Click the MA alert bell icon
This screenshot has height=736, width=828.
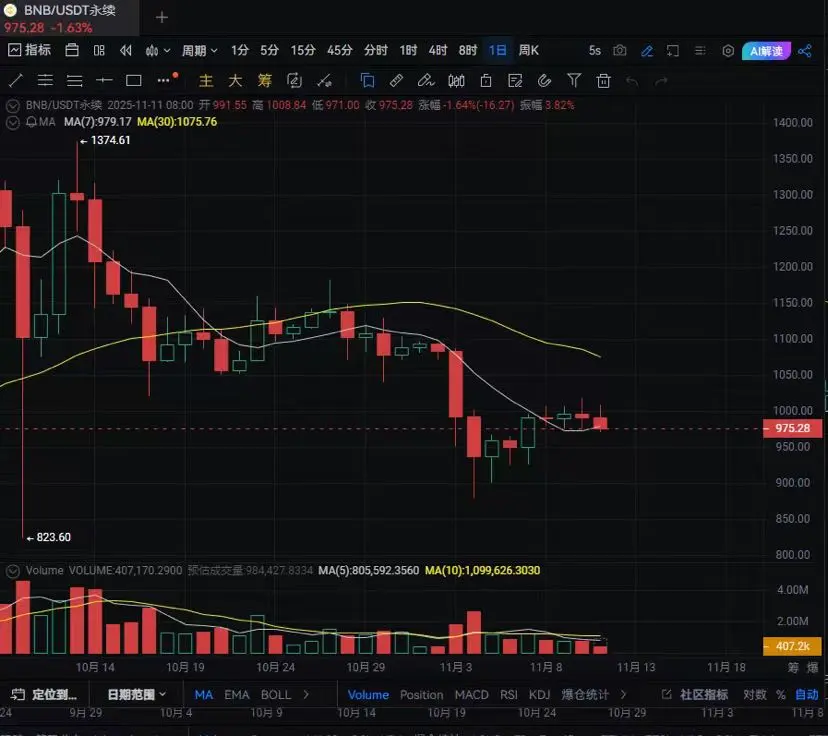(x=31, y=122)
